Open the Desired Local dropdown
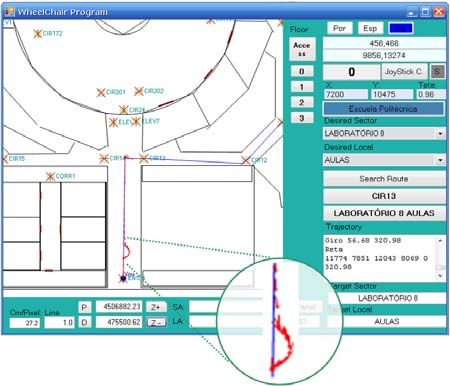Image resolution: width=450 pixels, height=386 pixels. 440,160
